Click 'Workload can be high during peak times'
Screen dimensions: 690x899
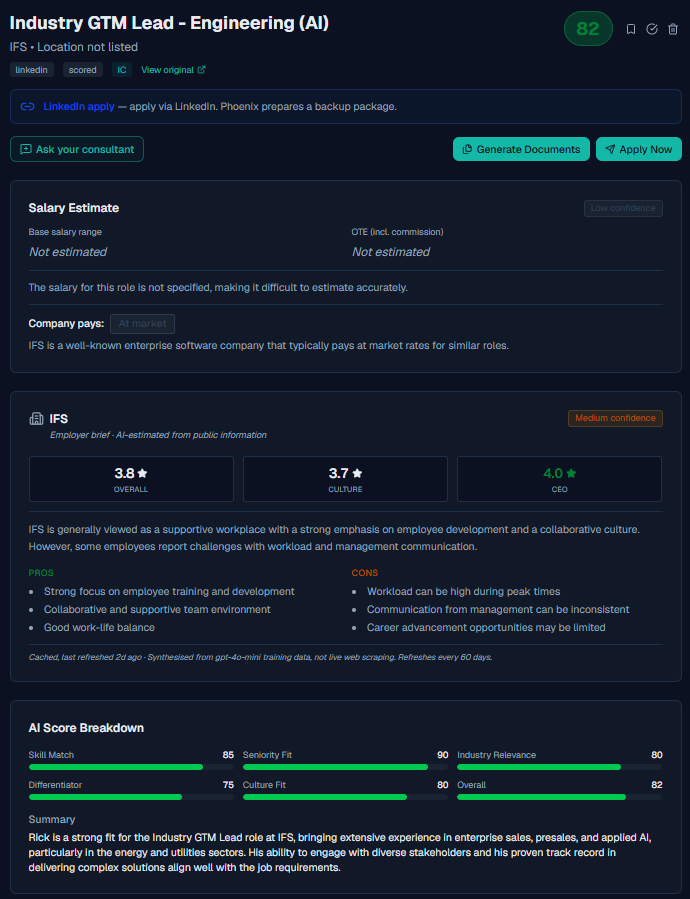point(463,591)
